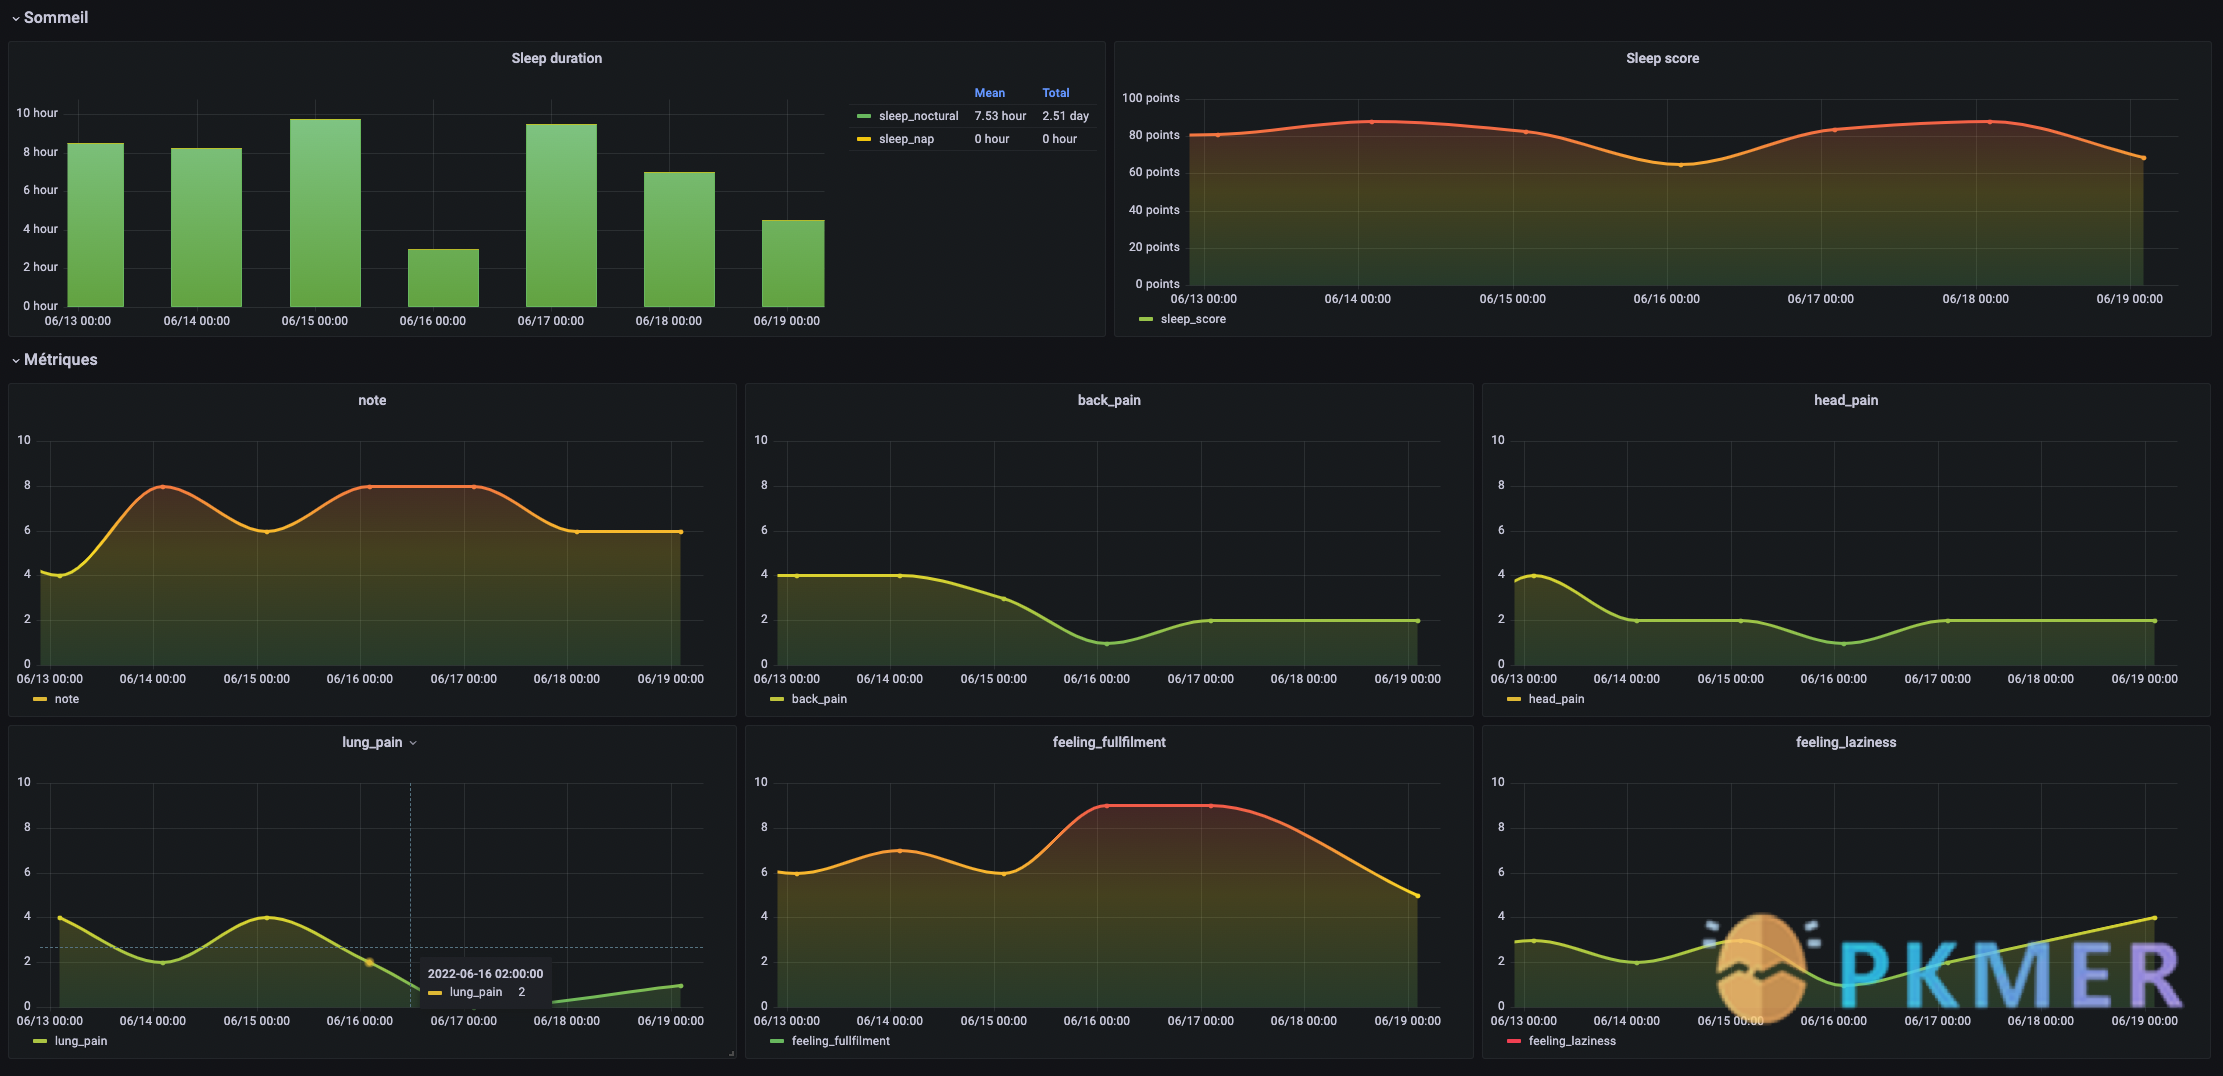Click the 06/13 sleep duration bar
The height and width of the screenshot is (1076, 2223).
(x=96, y=225)
